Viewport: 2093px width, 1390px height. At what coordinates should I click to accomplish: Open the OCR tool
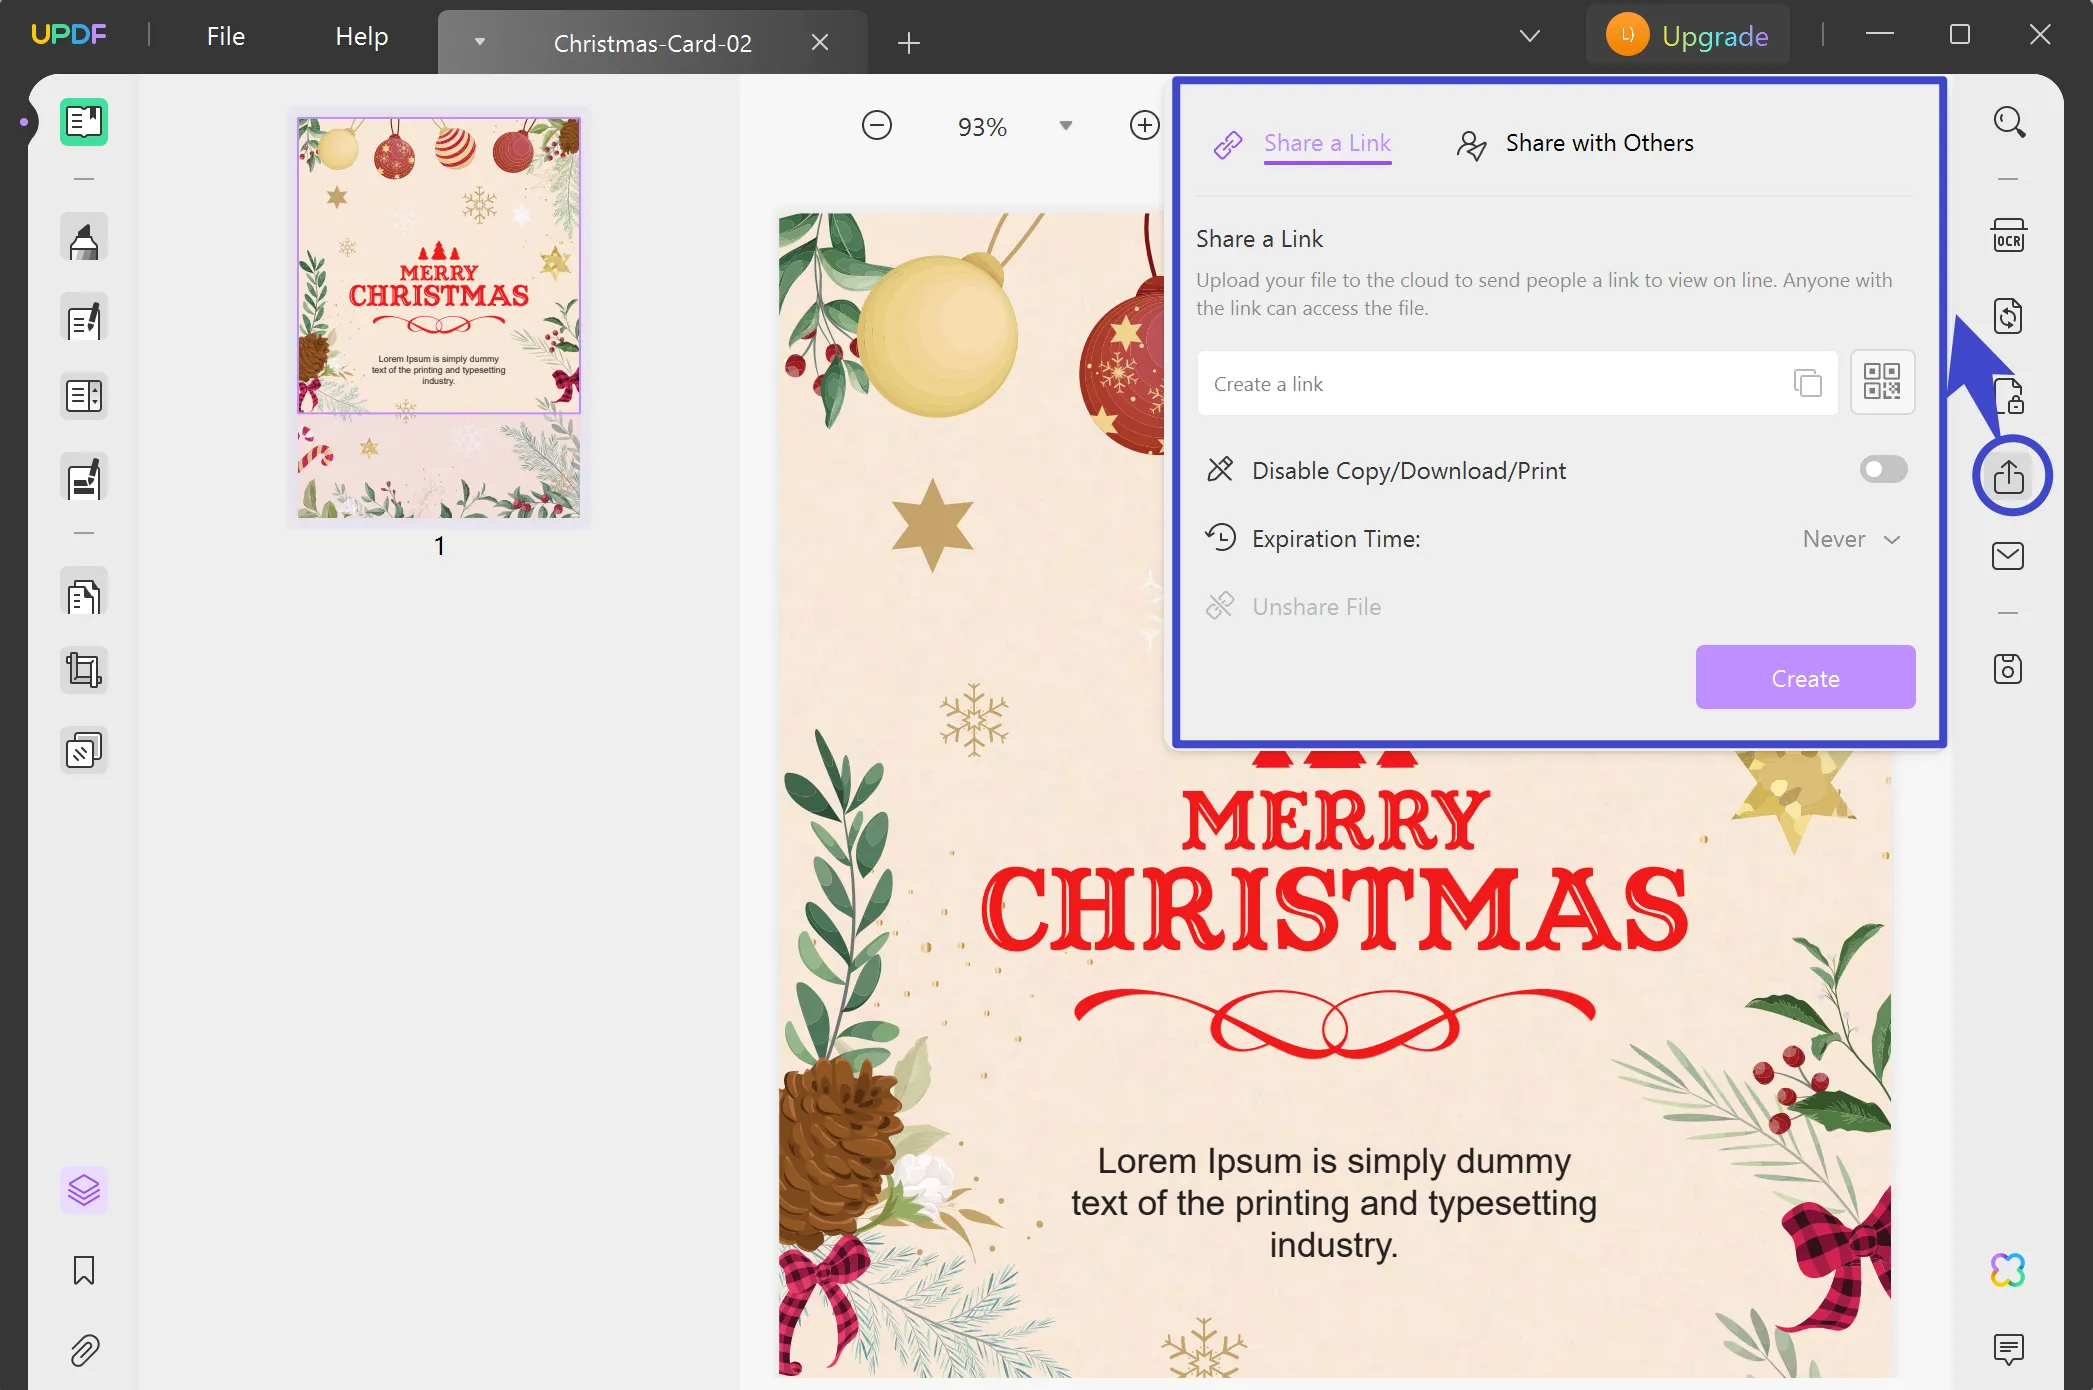click(2008, 233)
